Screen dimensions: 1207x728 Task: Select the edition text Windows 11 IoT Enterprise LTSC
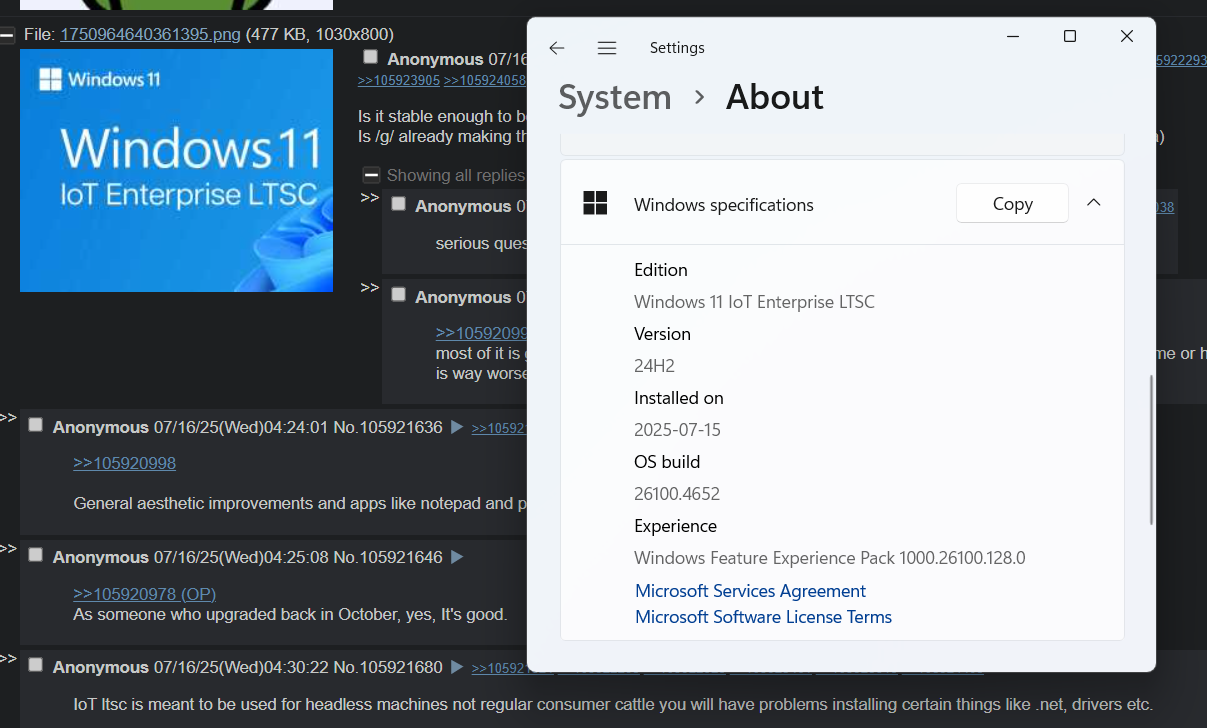[x=754, y=301]
